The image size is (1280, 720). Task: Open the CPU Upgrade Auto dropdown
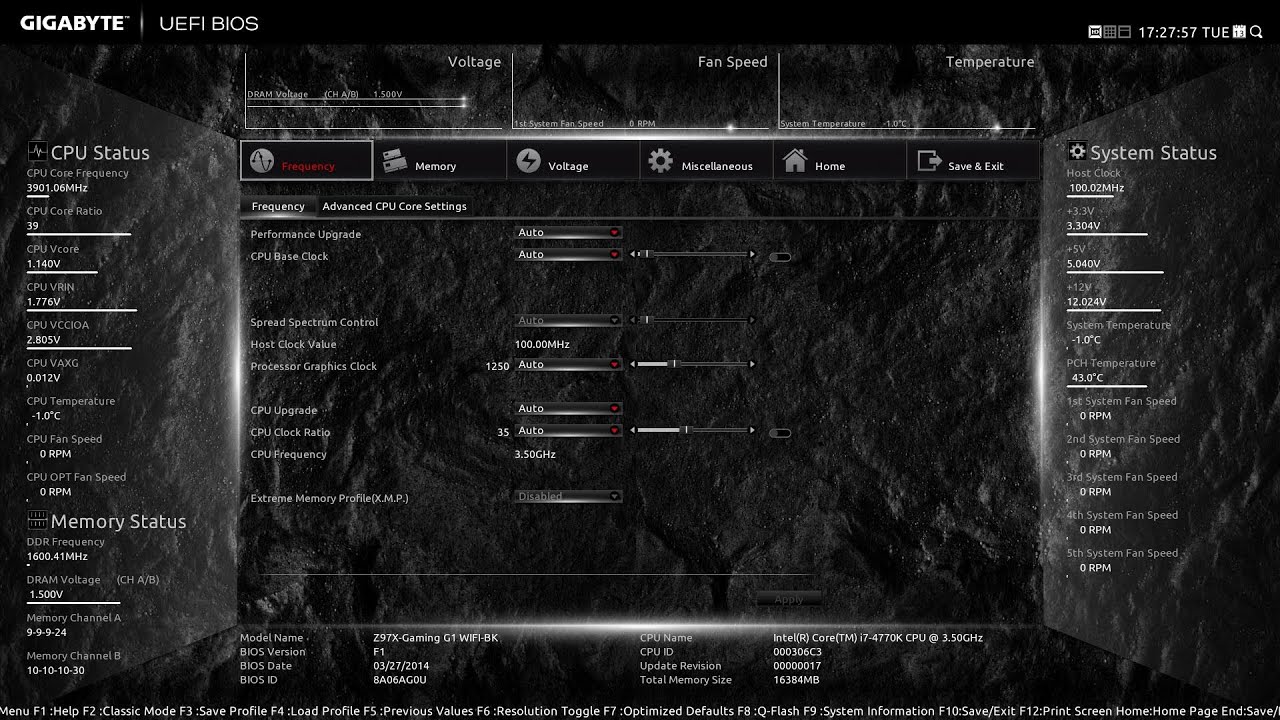[568, 408]
